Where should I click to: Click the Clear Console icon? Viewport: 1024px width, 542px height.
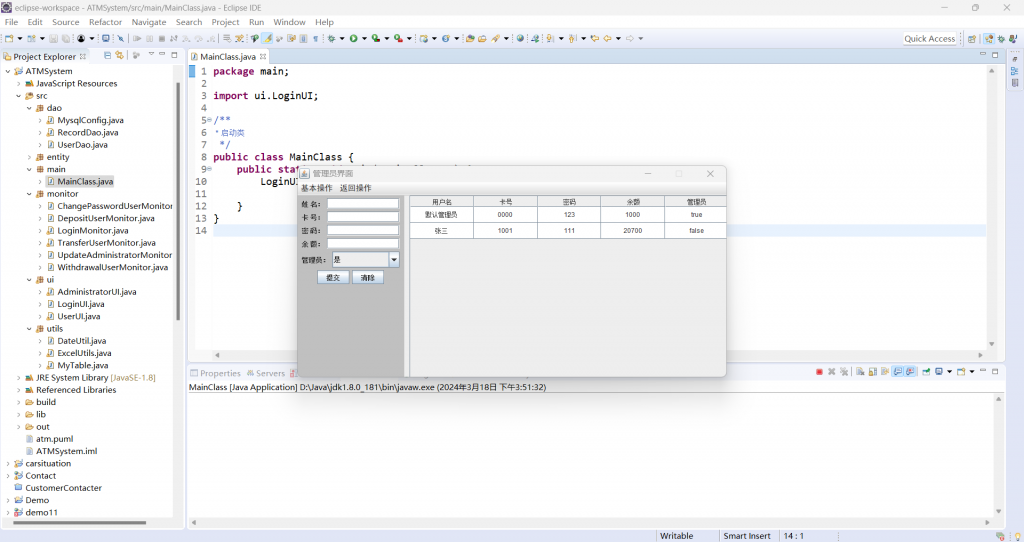[x=858, y=372]
